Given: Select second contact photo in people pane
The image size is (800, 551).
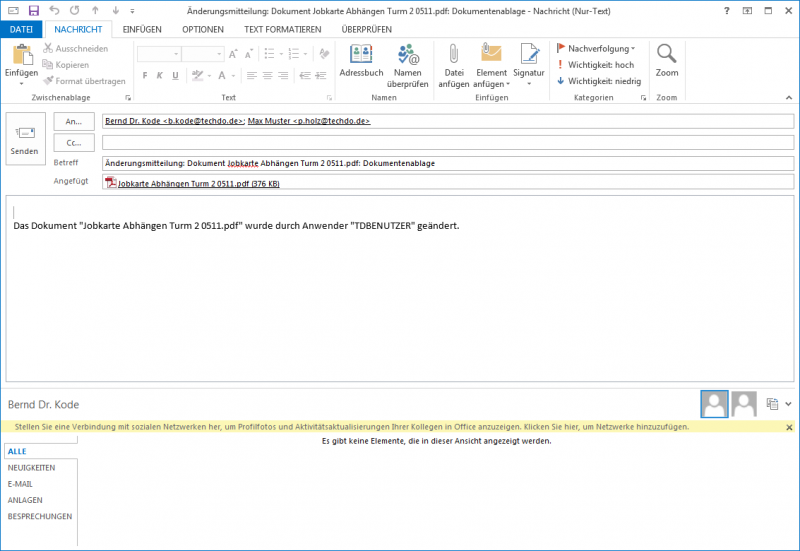Looking at the screenshot, I should 744,404.
